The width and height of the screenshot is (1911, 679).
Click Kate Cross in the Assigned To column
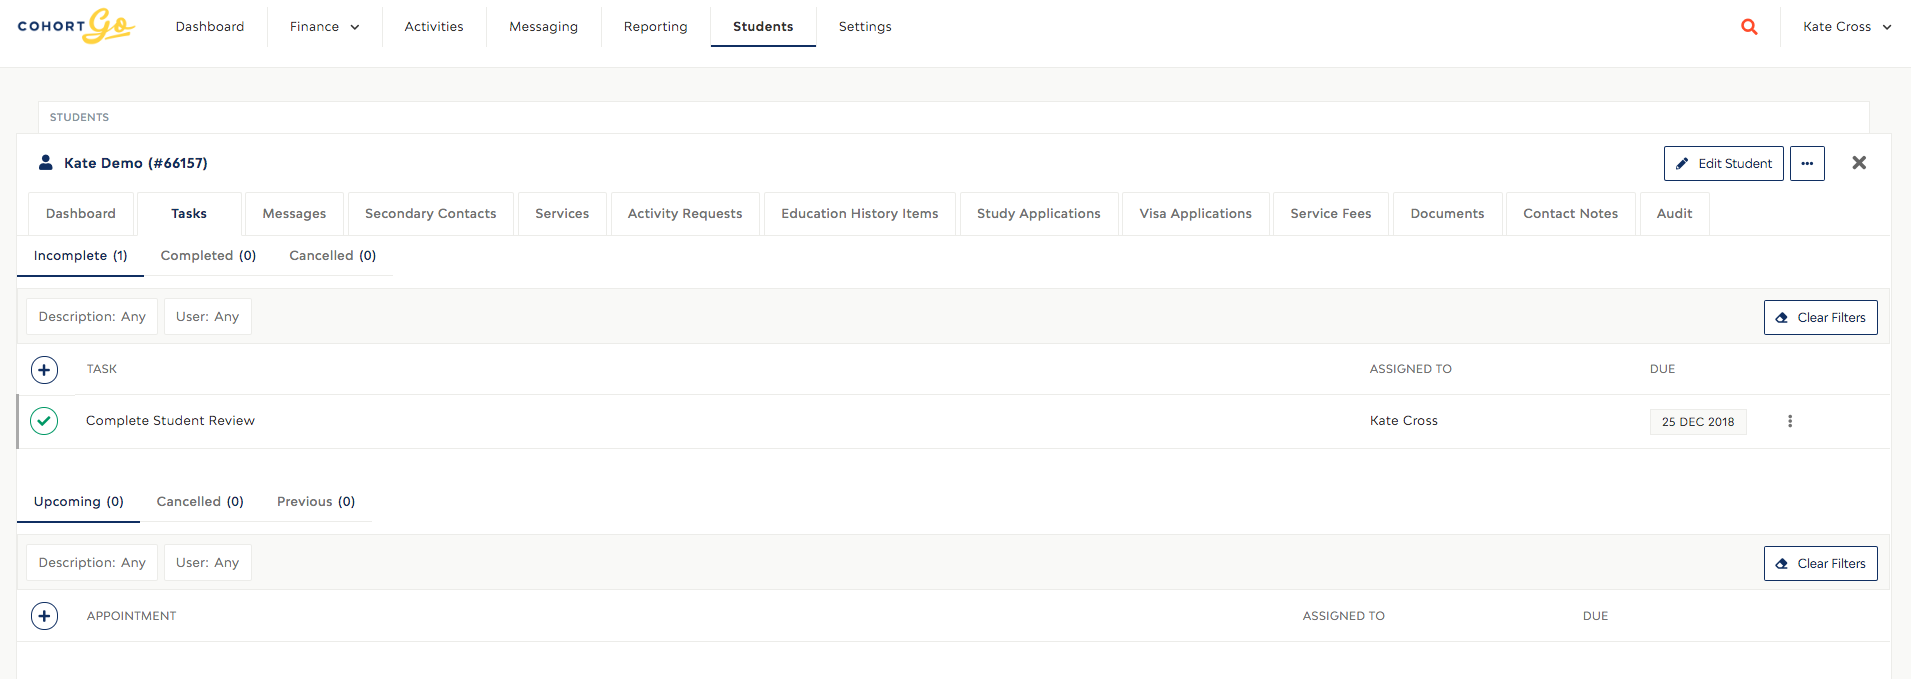coord(1404,421)
